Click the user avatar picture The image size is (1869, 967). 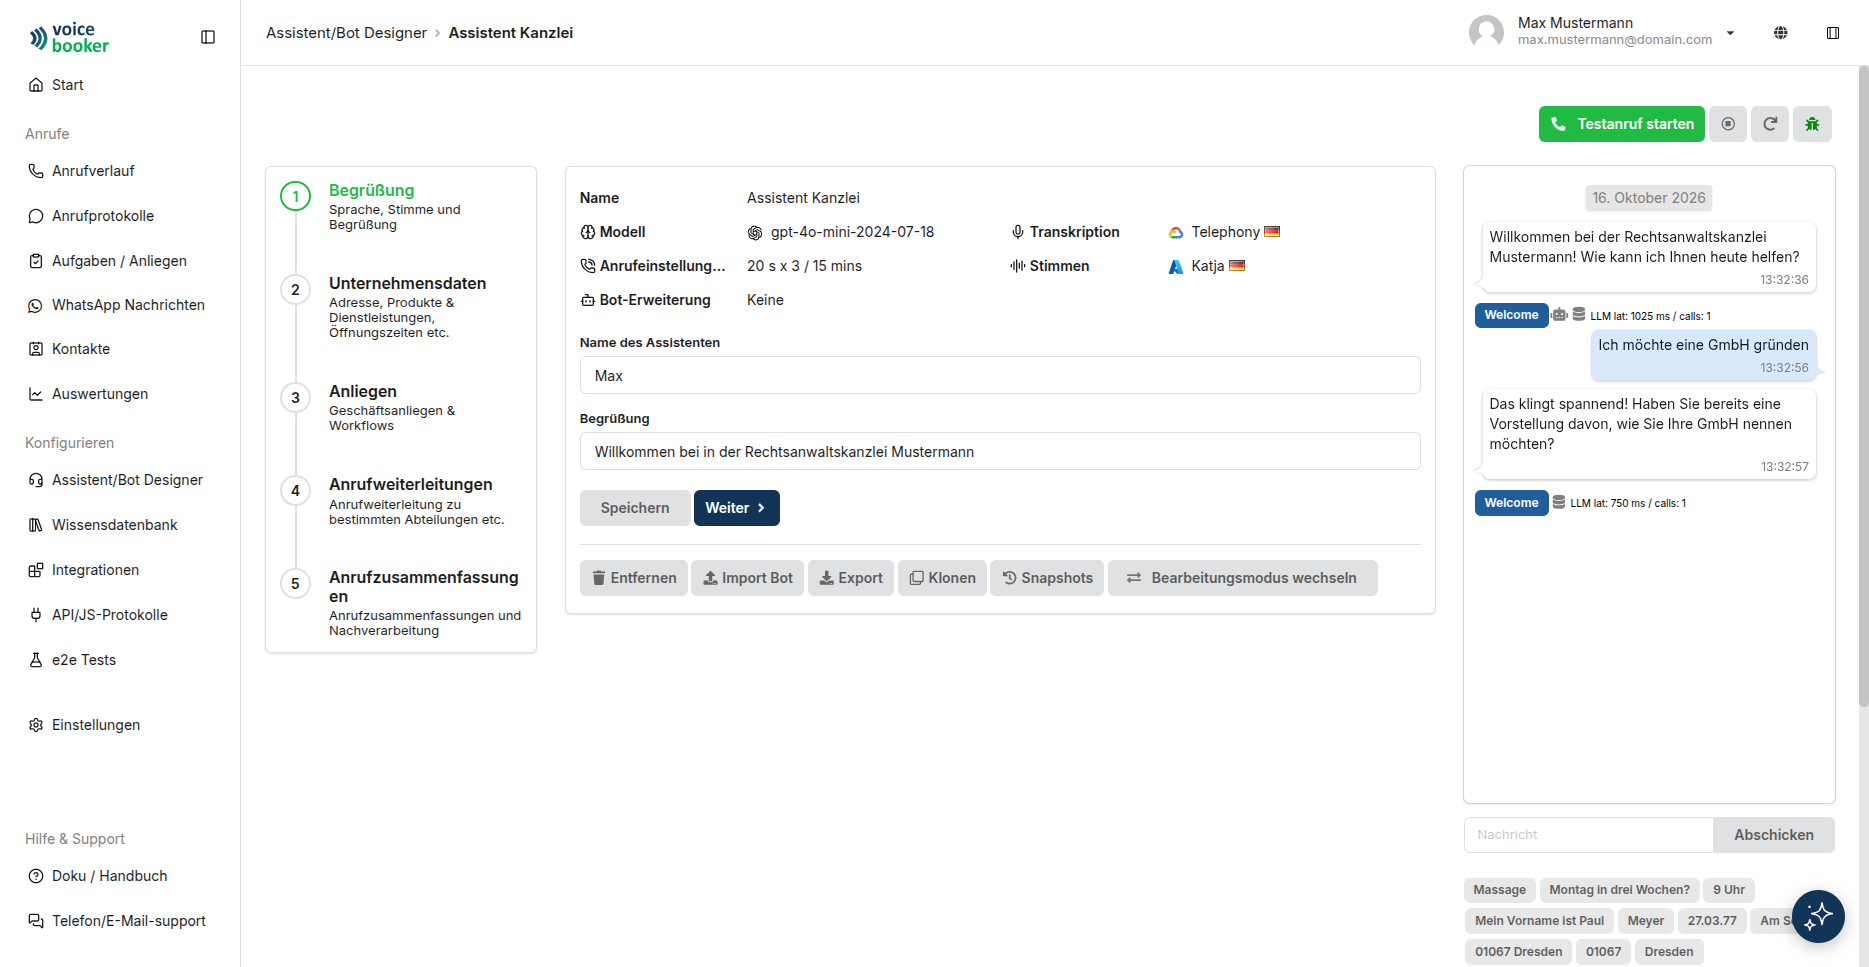(x=1486, y=32)
